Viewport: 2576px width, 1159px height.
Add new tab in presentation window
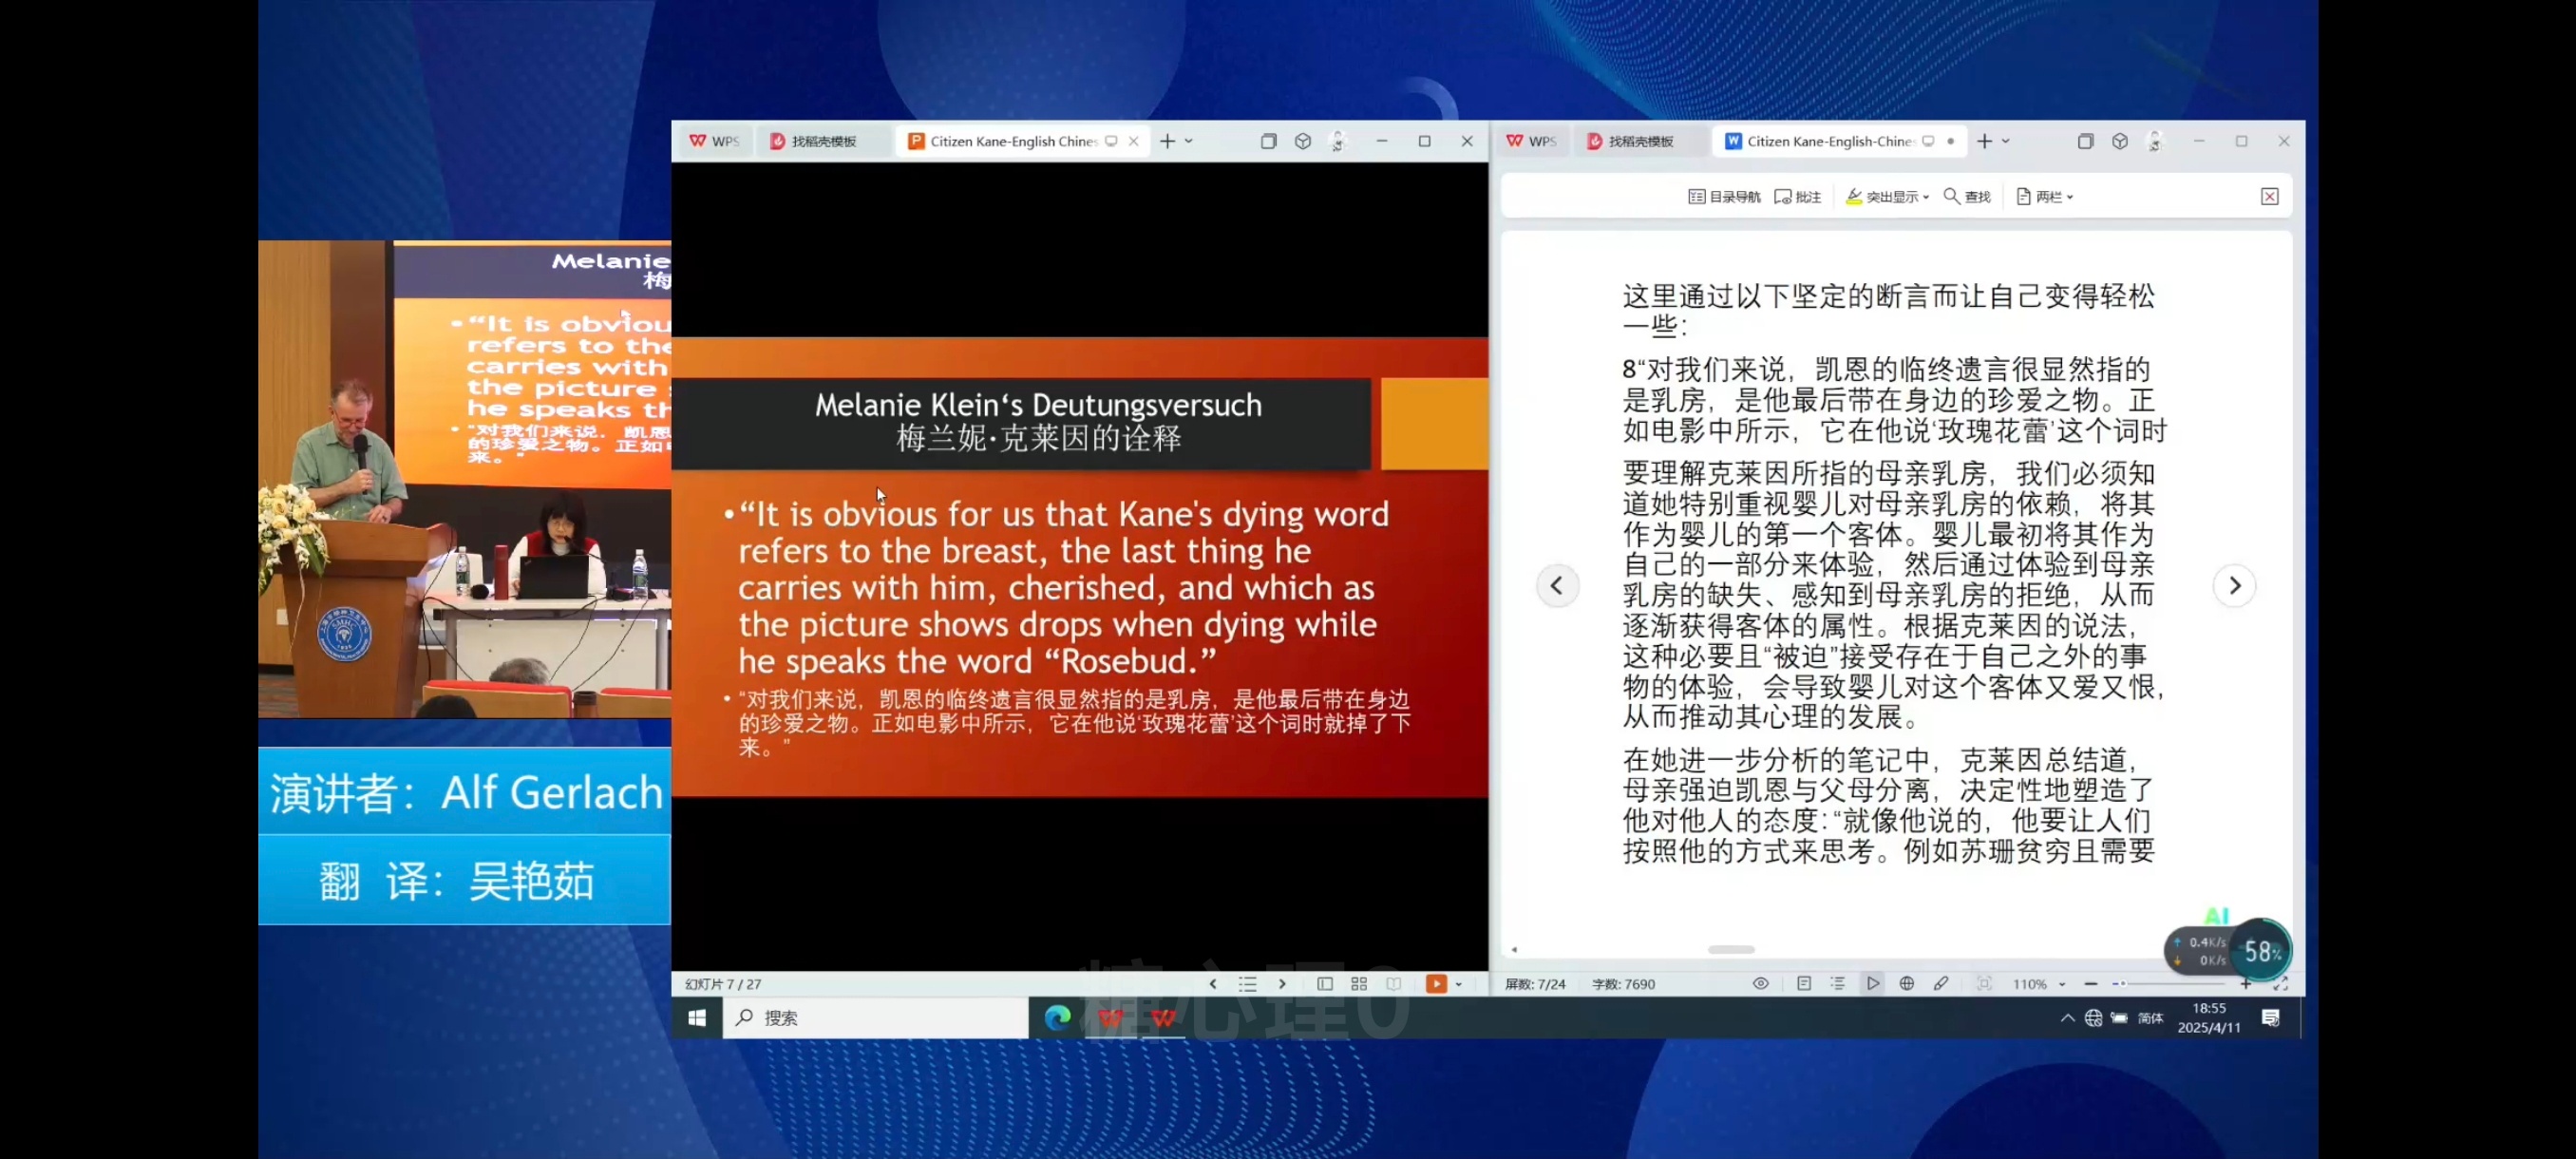1167,141
